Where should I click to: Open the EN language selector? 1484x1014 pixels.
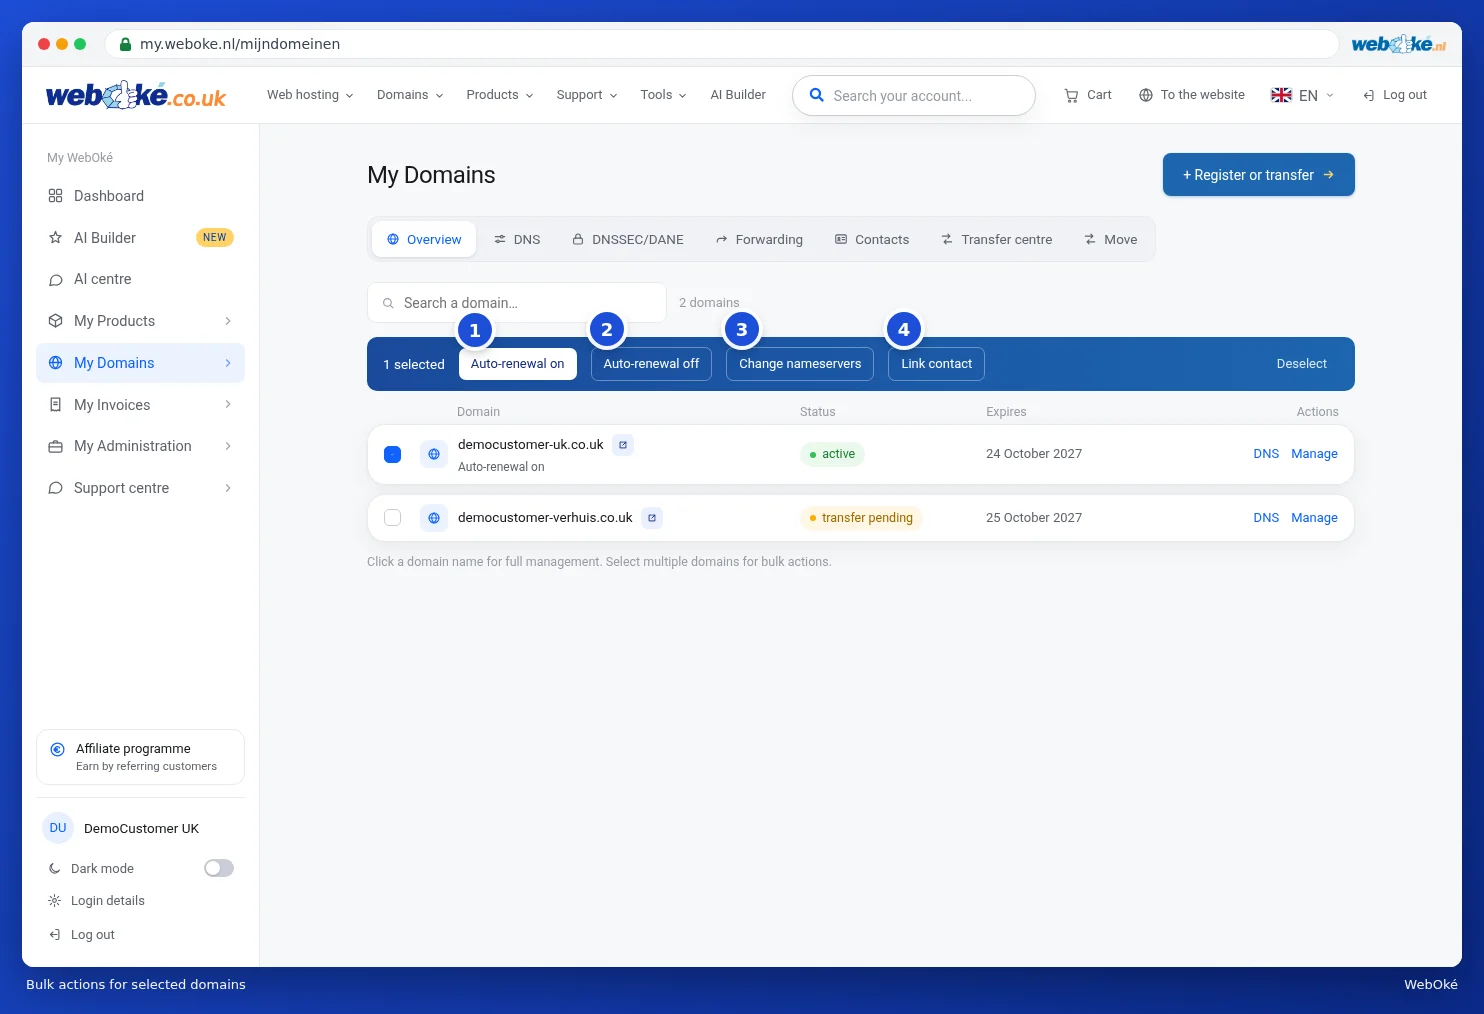(1303, 95)
